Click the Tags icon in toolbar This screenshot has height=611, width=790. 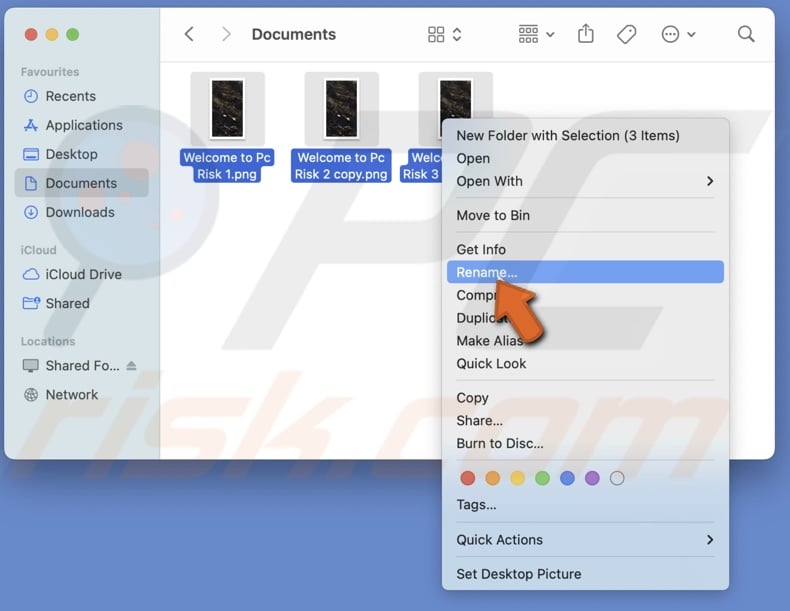click(x=627, y=34)
